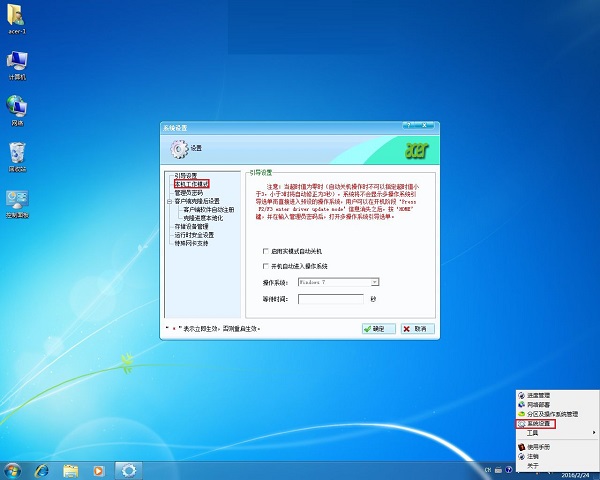Close the 系统设置 dialog with X
The image size is (600, 480).
(x=425, y=125)
